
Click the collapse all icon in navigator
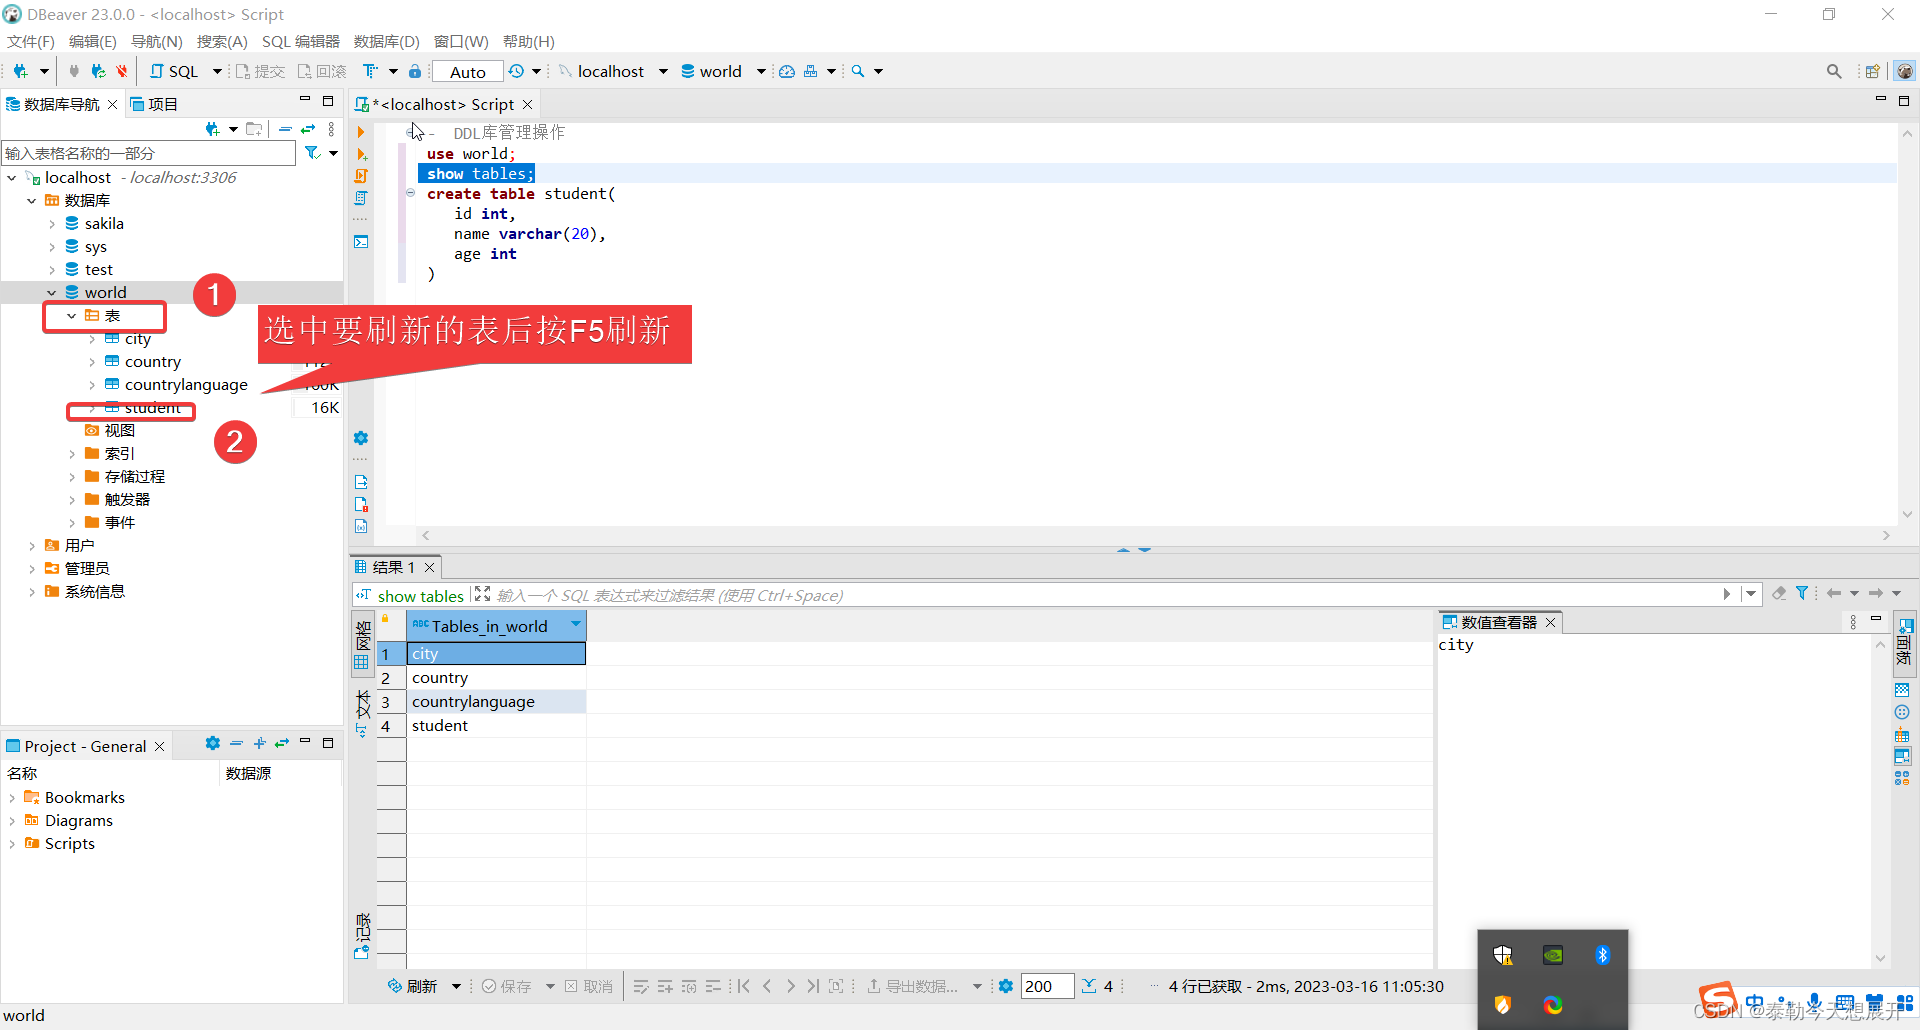point(285,129)
